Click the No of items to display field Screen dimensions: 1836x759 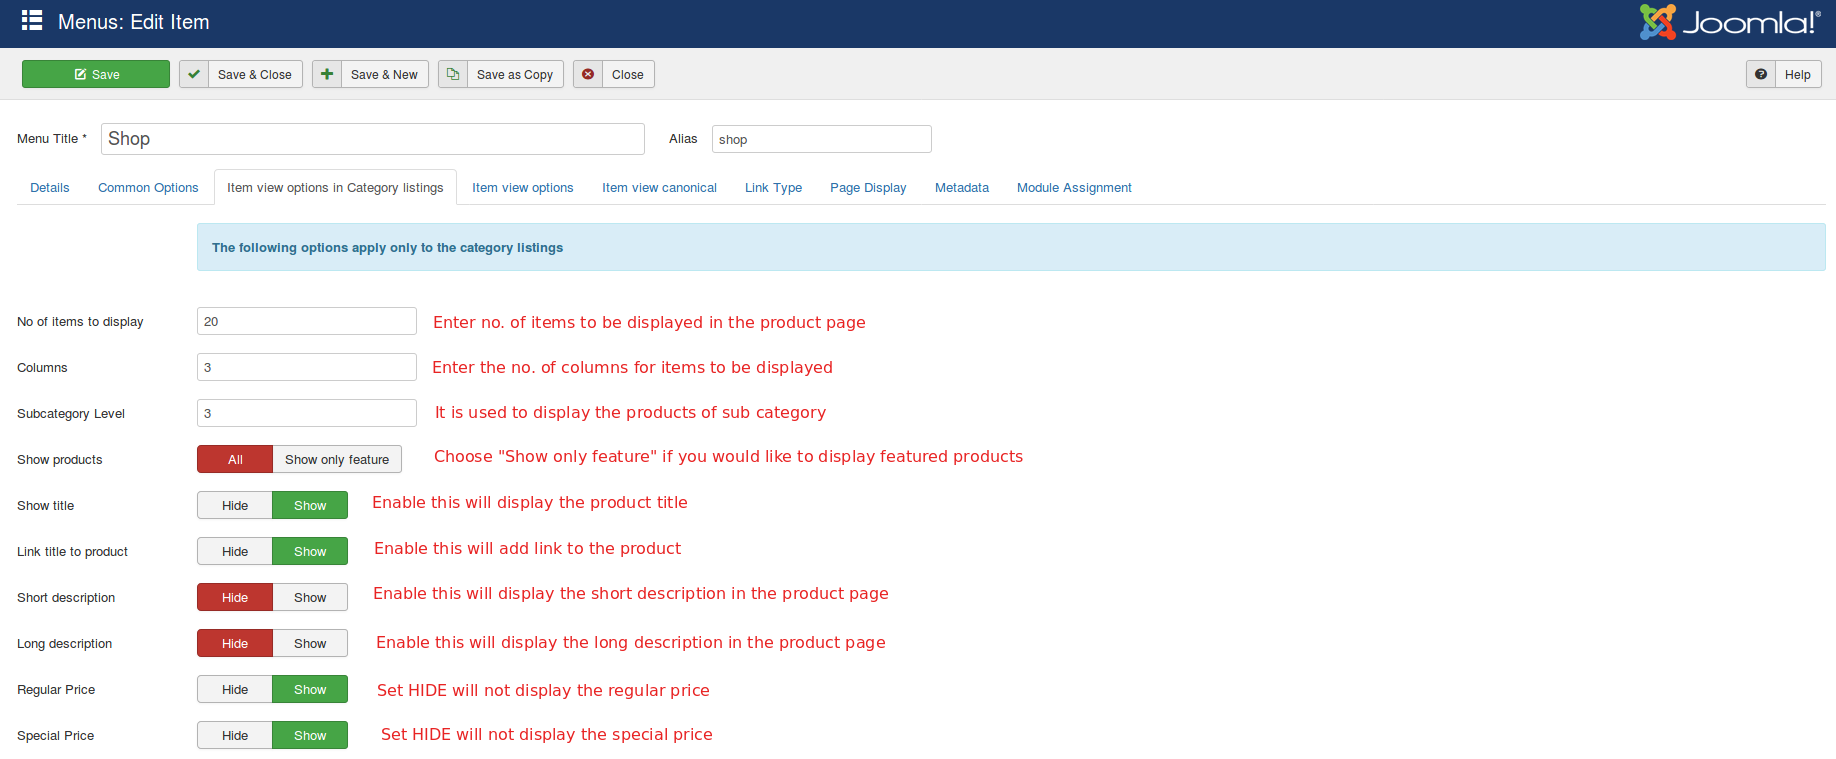click(306, 321)
